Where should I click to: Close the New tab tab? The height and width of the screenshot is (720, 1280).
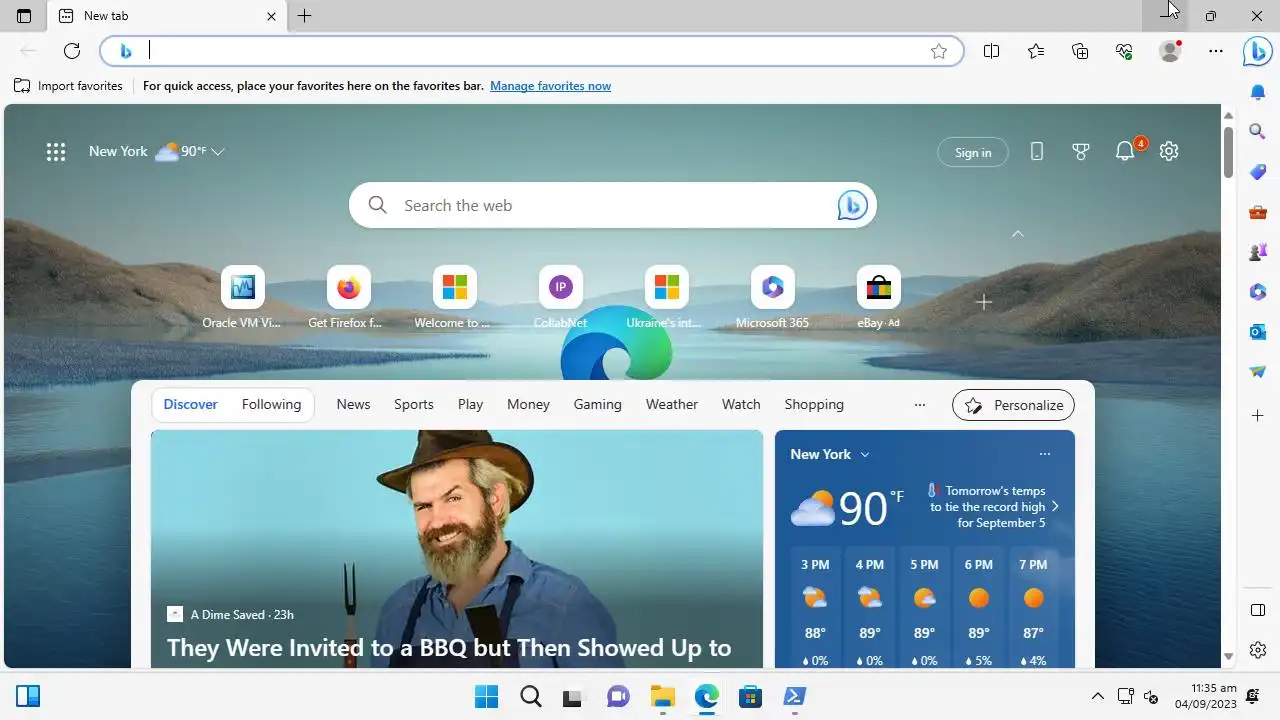[271, 16]
